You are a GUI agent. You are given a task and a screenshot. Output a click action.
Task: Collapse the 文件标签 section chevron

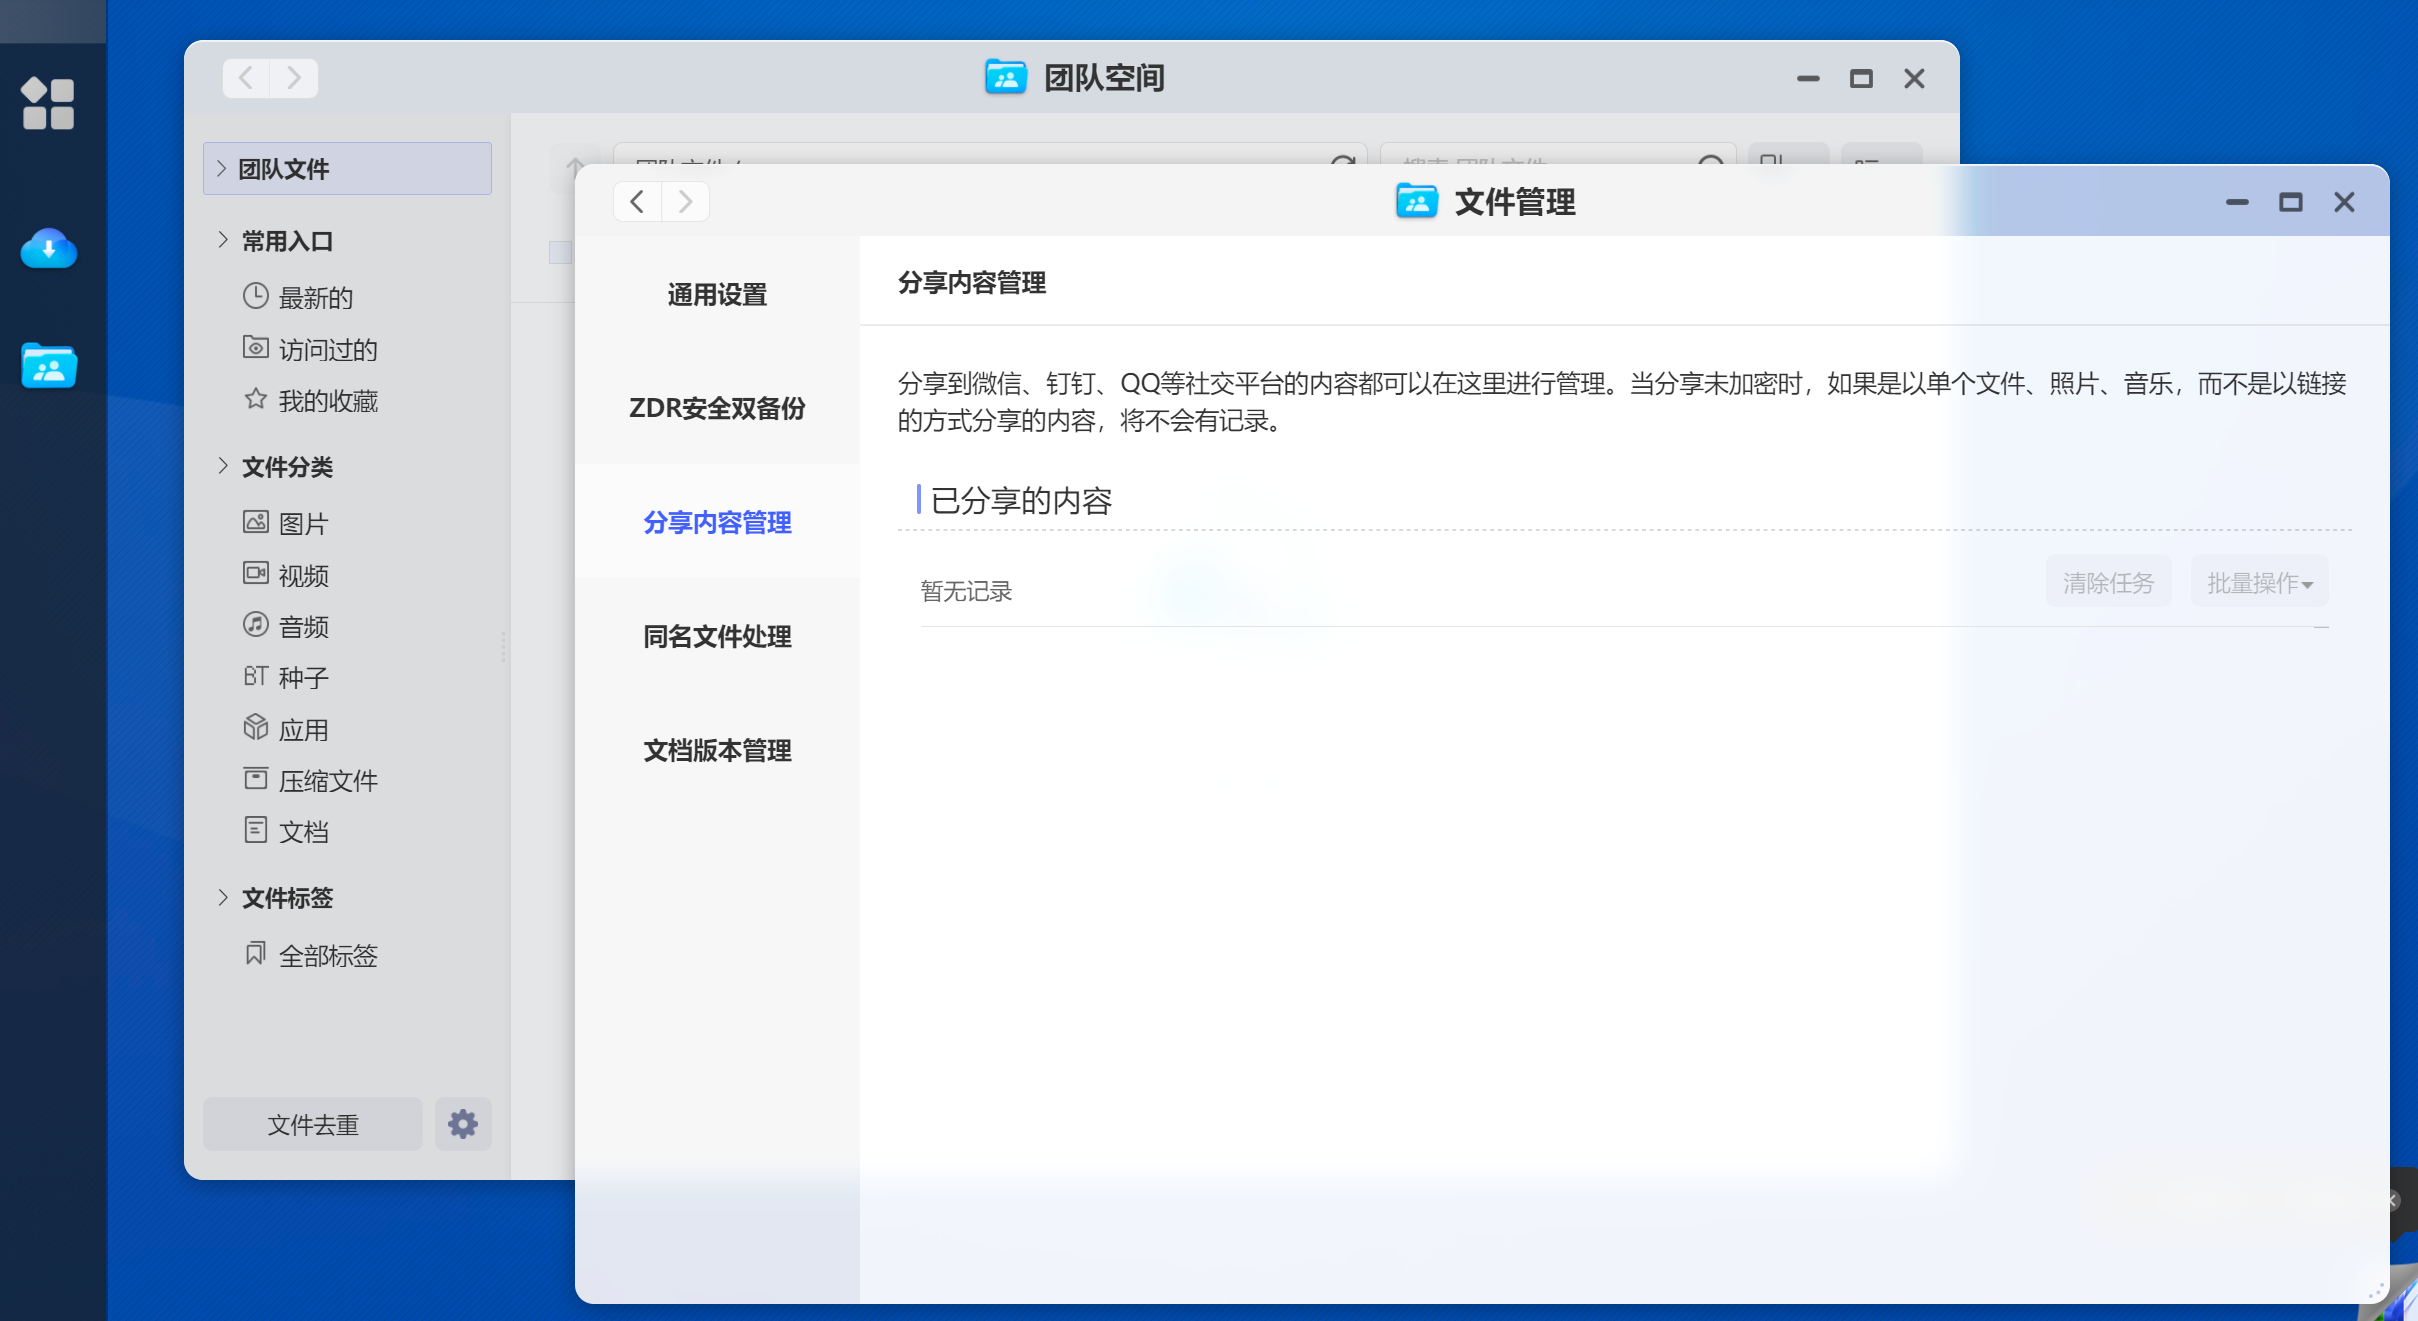[222, 897]
